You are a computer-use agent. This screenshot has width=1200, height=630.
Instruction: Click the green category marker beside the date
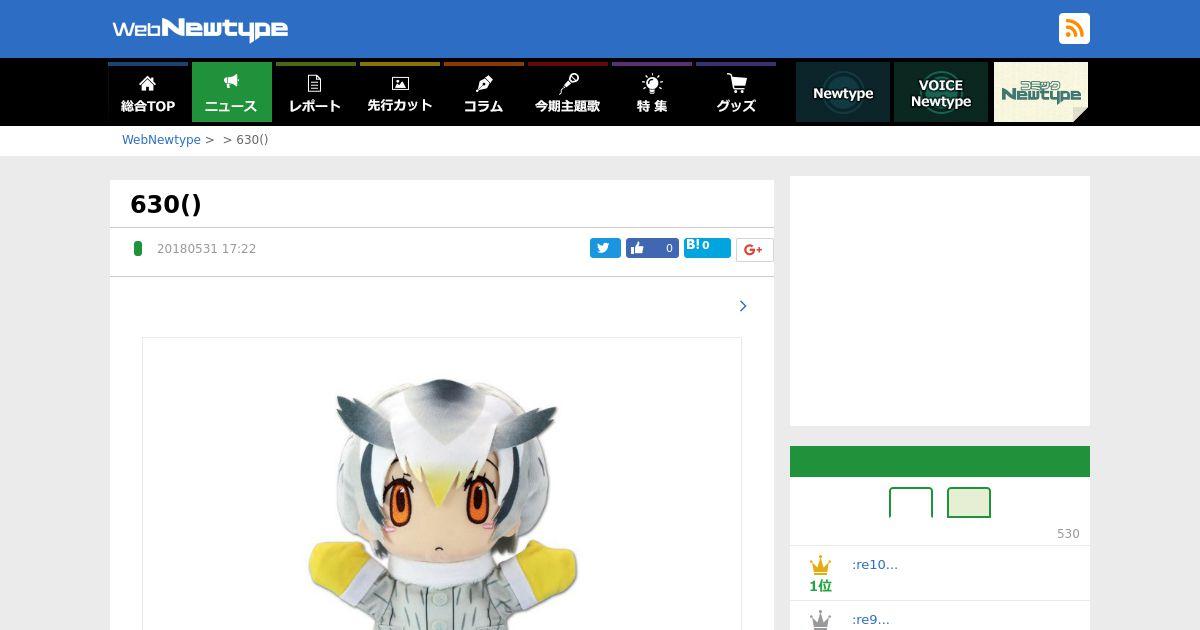138,248
